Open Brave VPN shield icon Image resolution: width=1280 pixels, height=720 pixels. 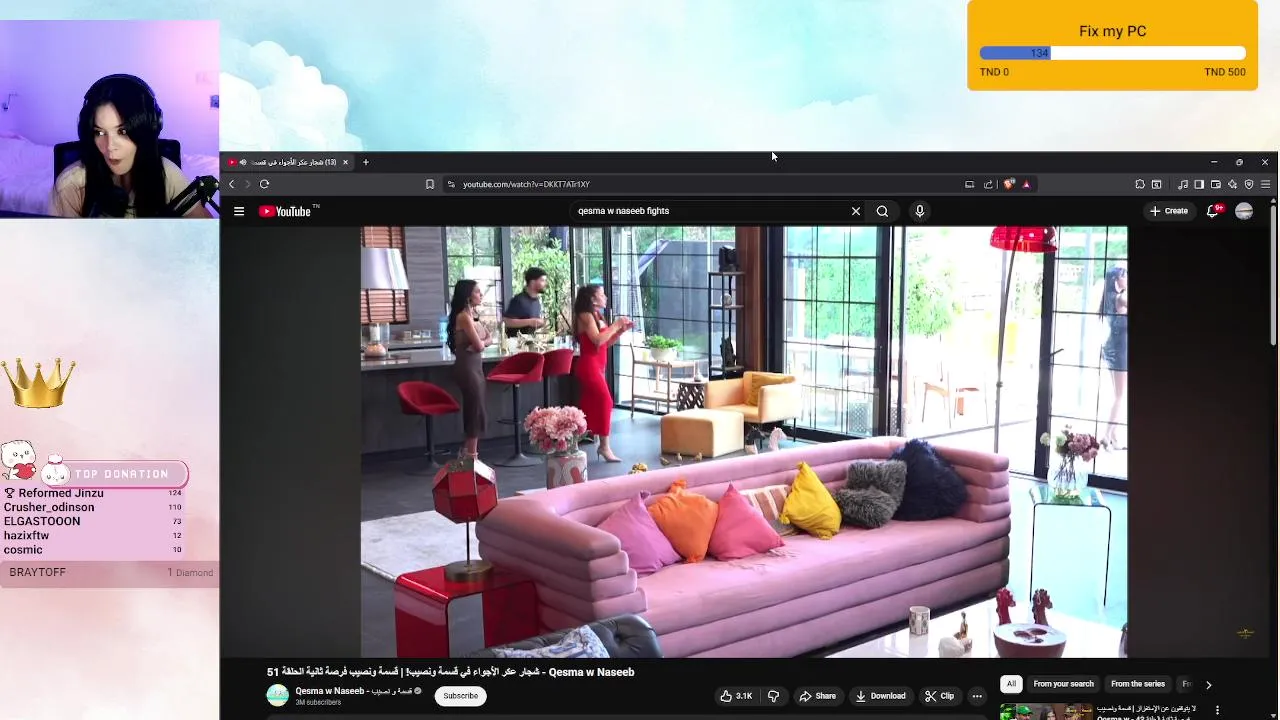click(1249, 184)
